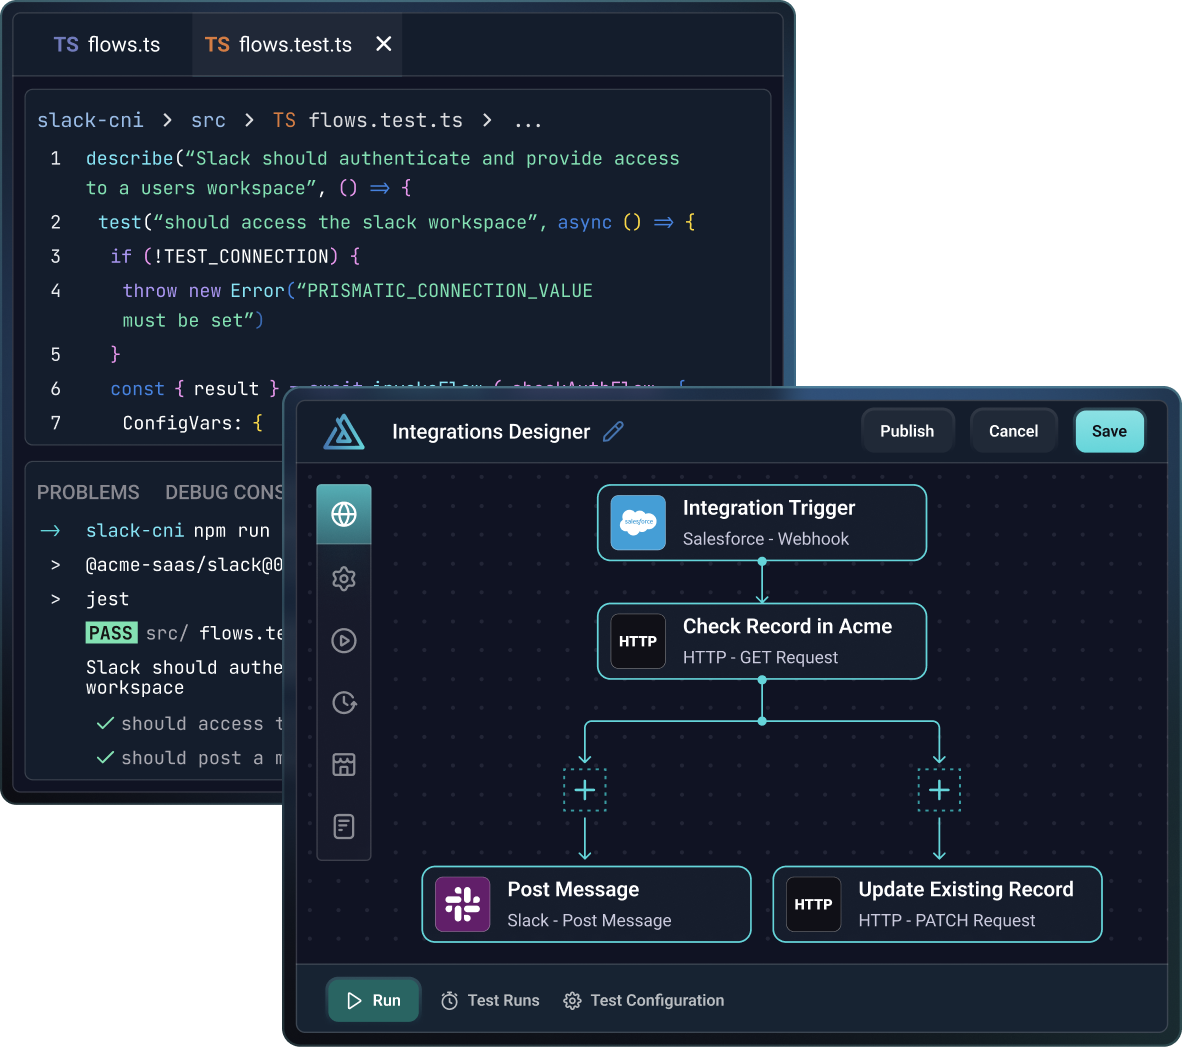Open the logs document icon at sidebar bottom
Viewport: 1184px width, 1052px height.
coord(344,826)
